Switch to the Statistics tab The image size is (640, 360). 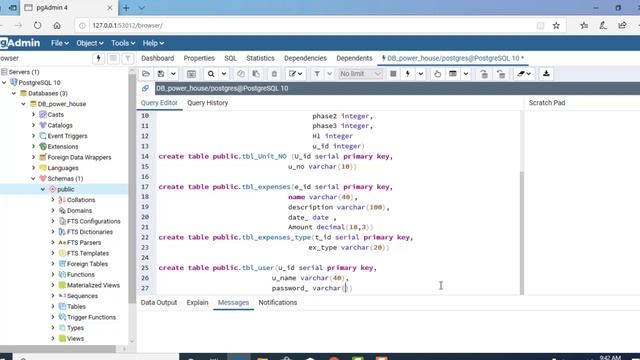point(260,58)
